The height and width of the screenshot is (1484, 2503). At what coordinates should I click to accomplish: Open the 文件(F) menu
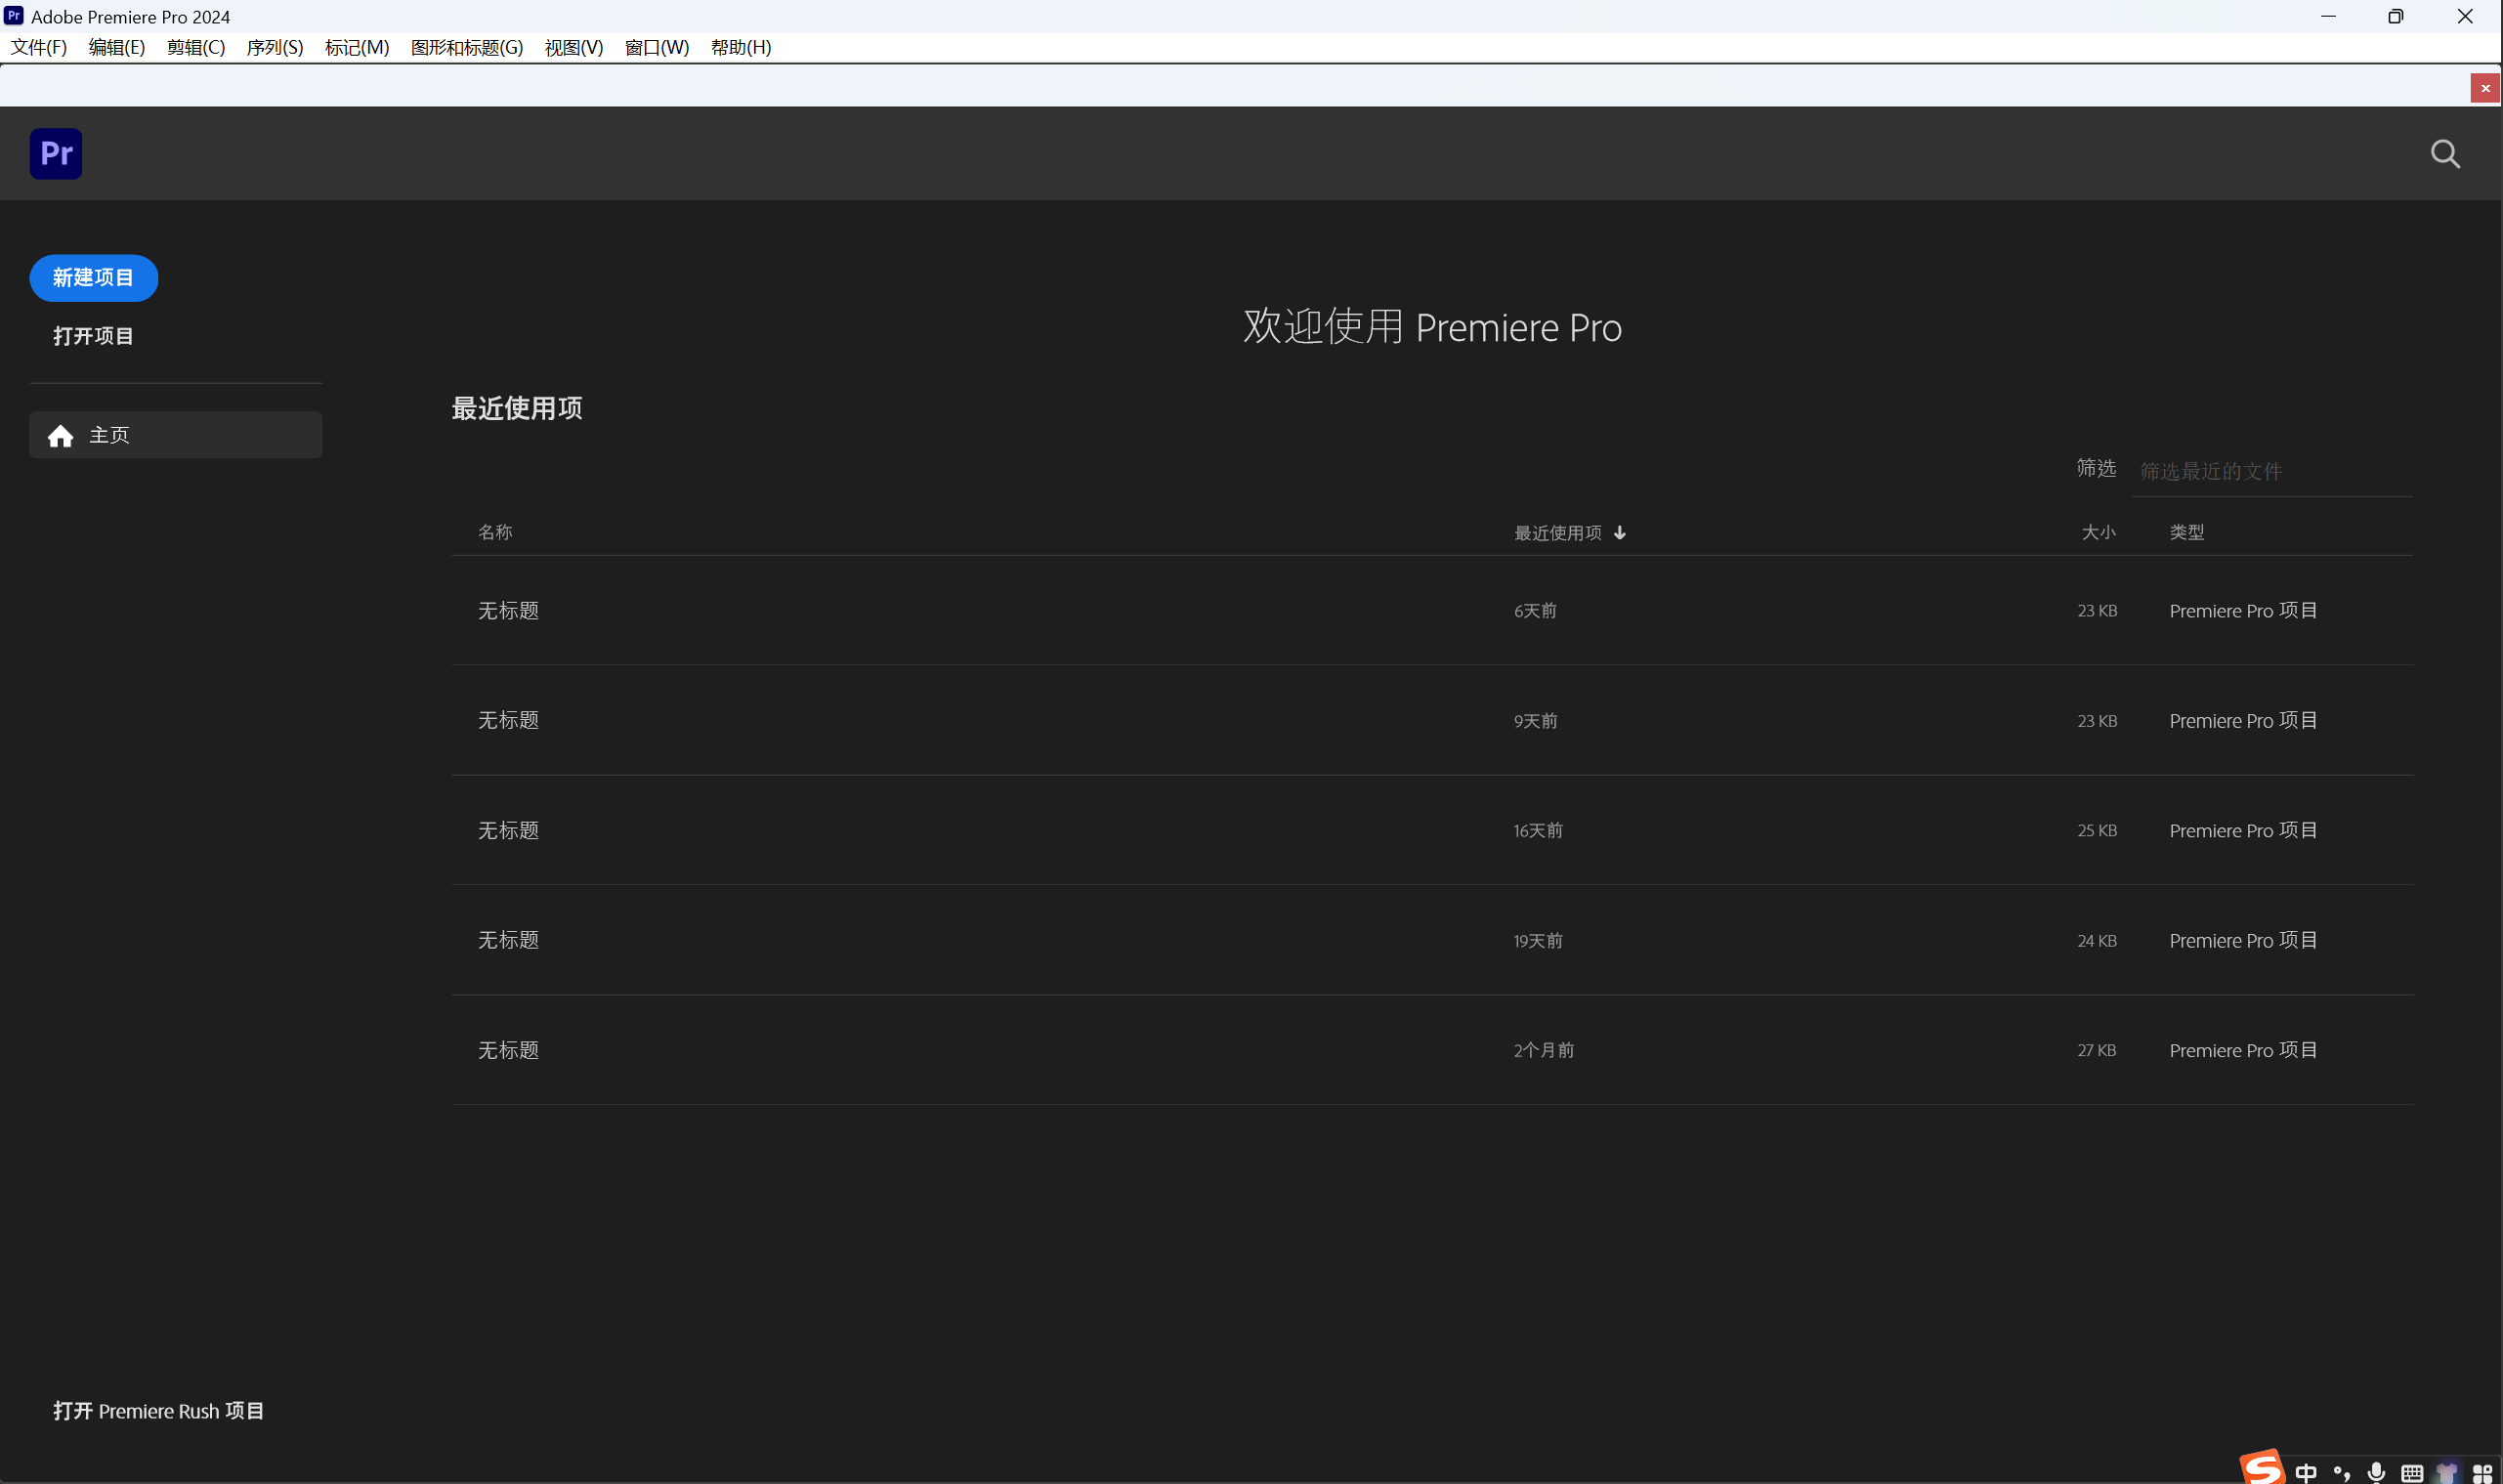pos(39,47)
